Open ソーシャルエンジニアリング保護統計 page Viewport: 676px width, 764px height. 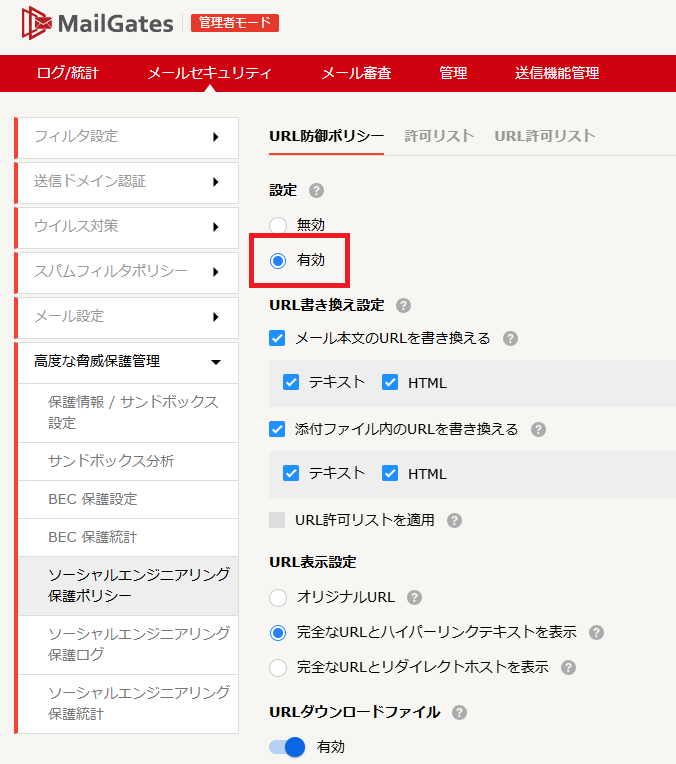128,704
